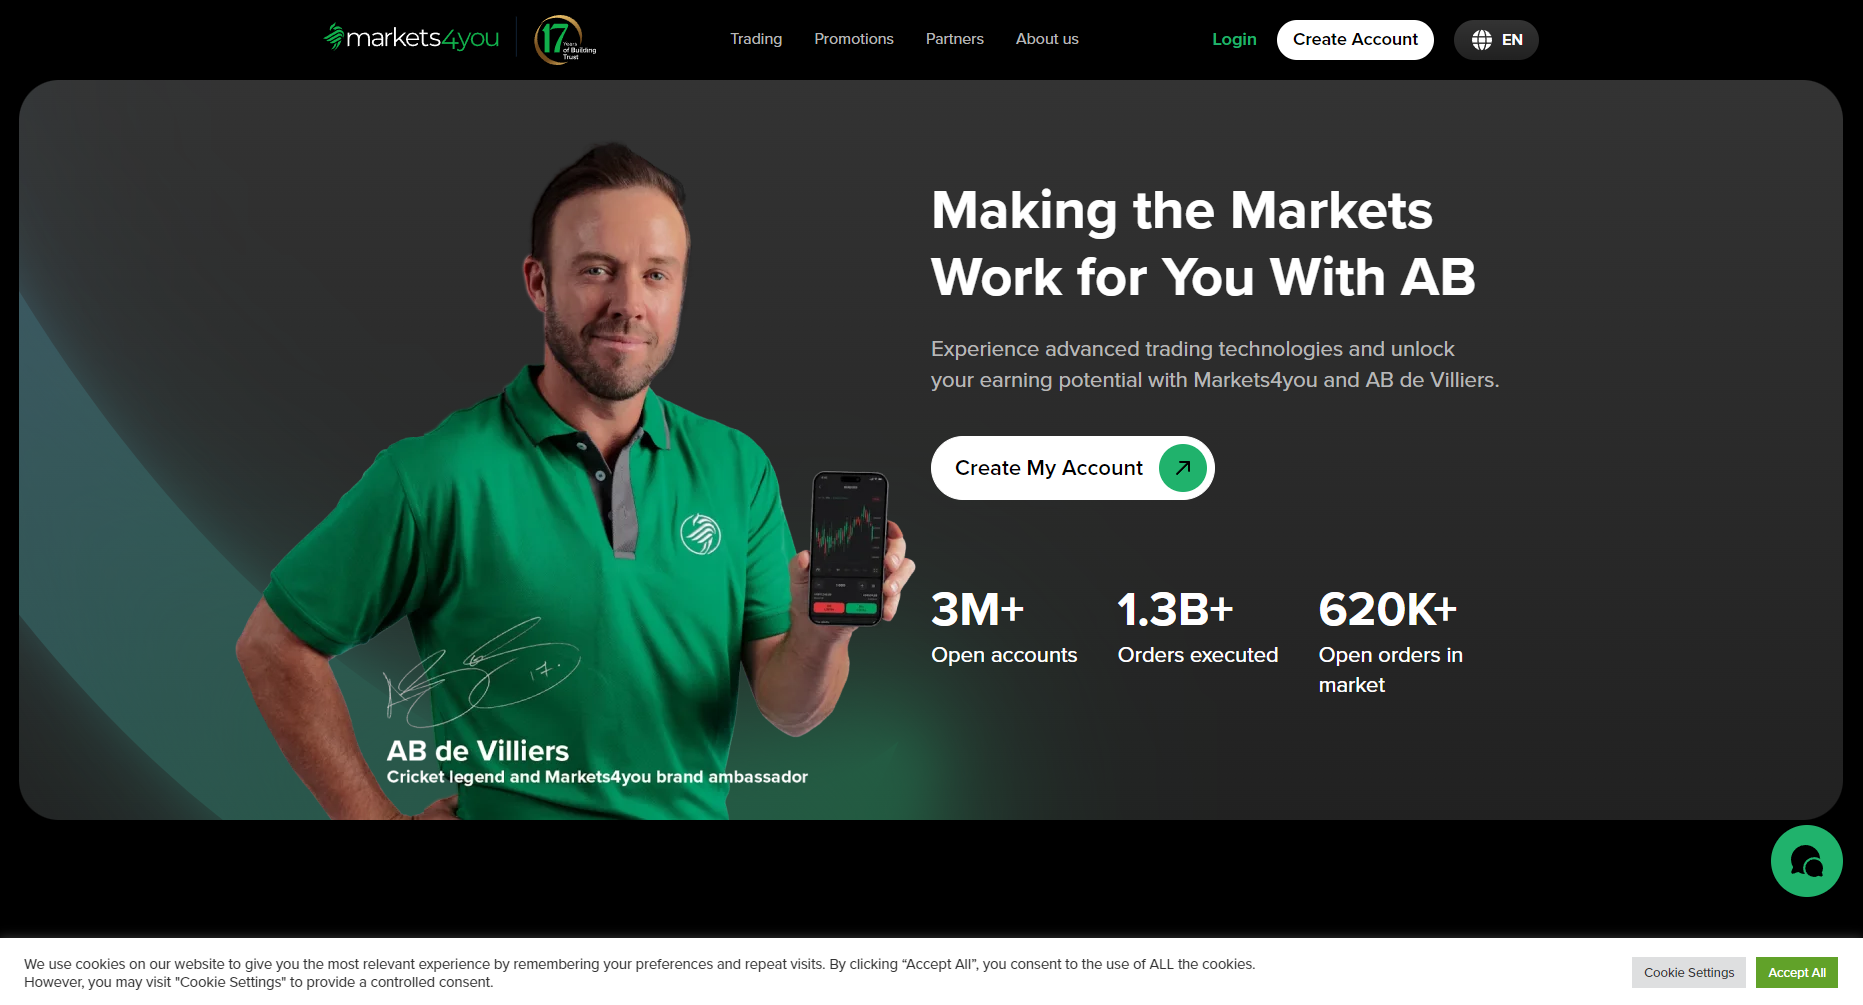Click the 620K+ Open orders in market statistic
This screenshot has width=1863, height=1005.
click(1391, 642)
